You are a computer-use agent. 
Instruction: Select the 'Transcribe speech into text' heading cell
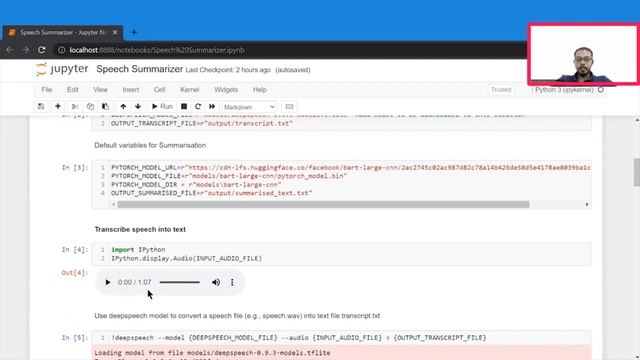[x=140, y=229]
